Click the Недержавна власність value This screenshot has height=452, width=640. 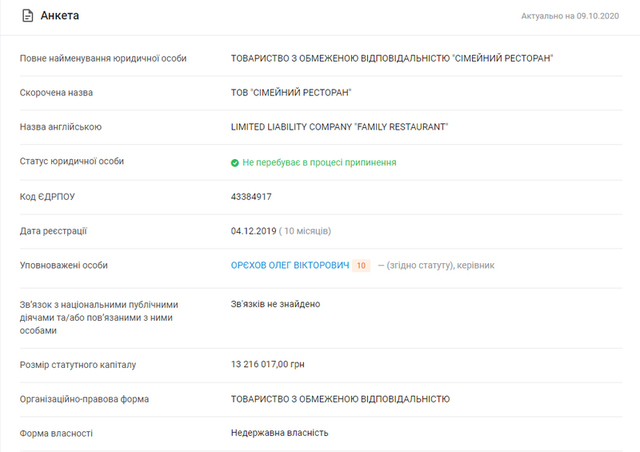(x=279, y=433)
